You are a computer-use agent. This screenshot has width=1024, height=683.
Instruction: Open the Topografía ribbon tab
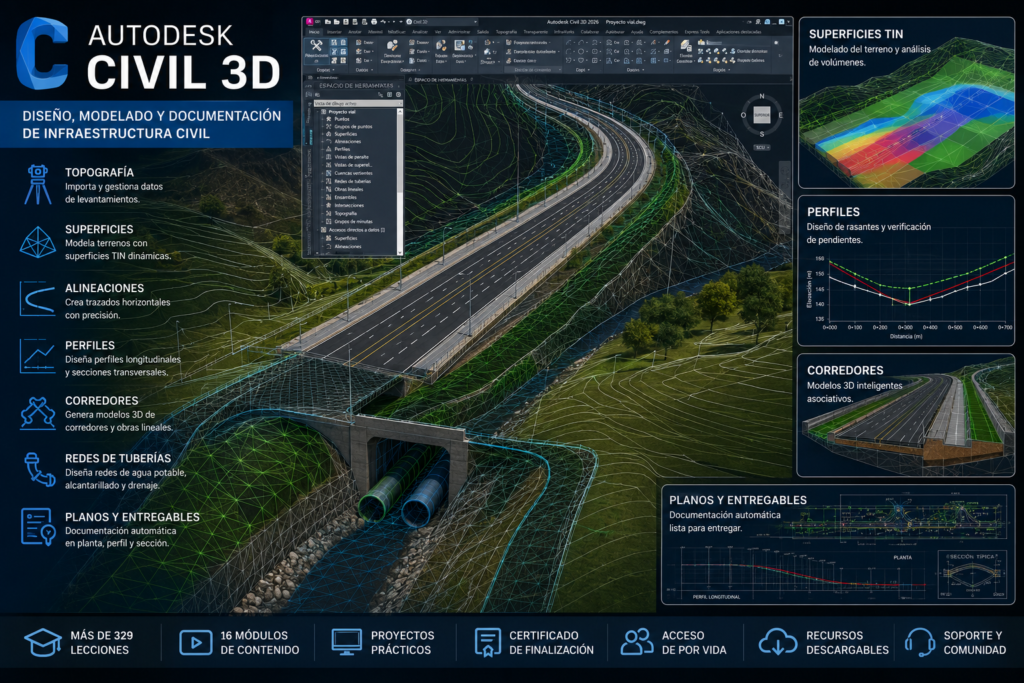506,32
